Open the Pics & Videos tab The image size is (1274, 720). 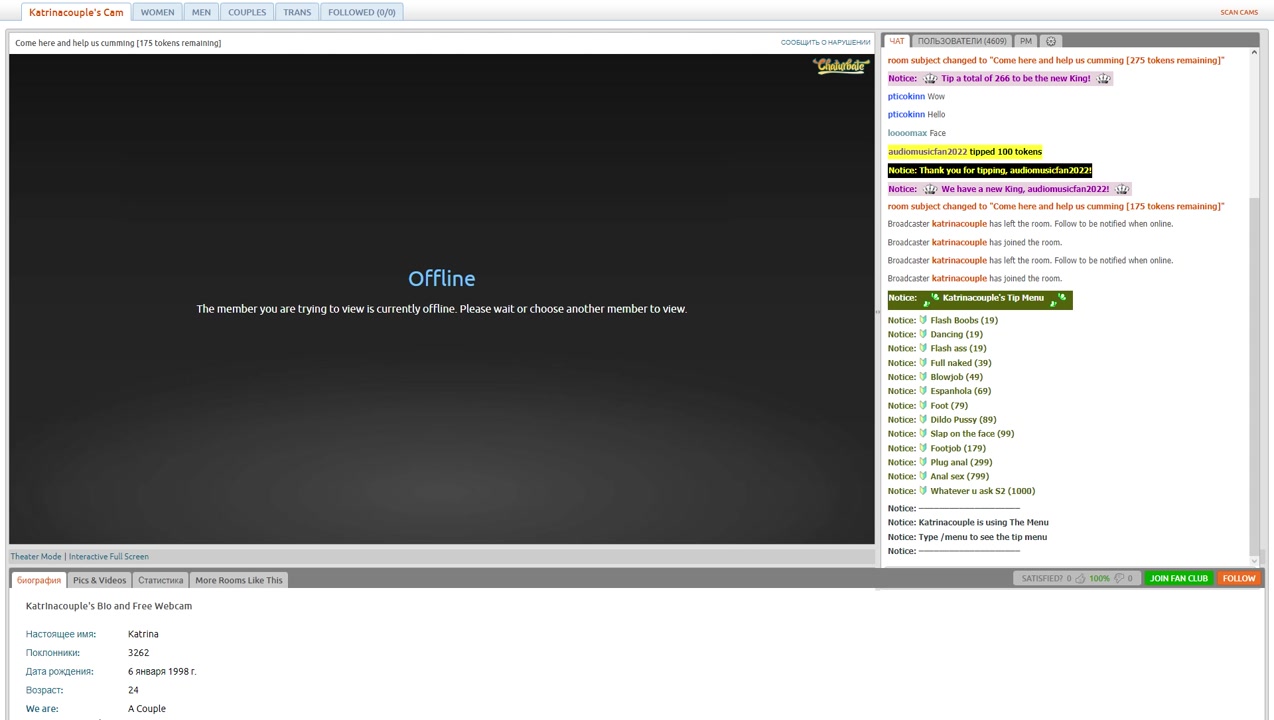(x=99, y=580)
